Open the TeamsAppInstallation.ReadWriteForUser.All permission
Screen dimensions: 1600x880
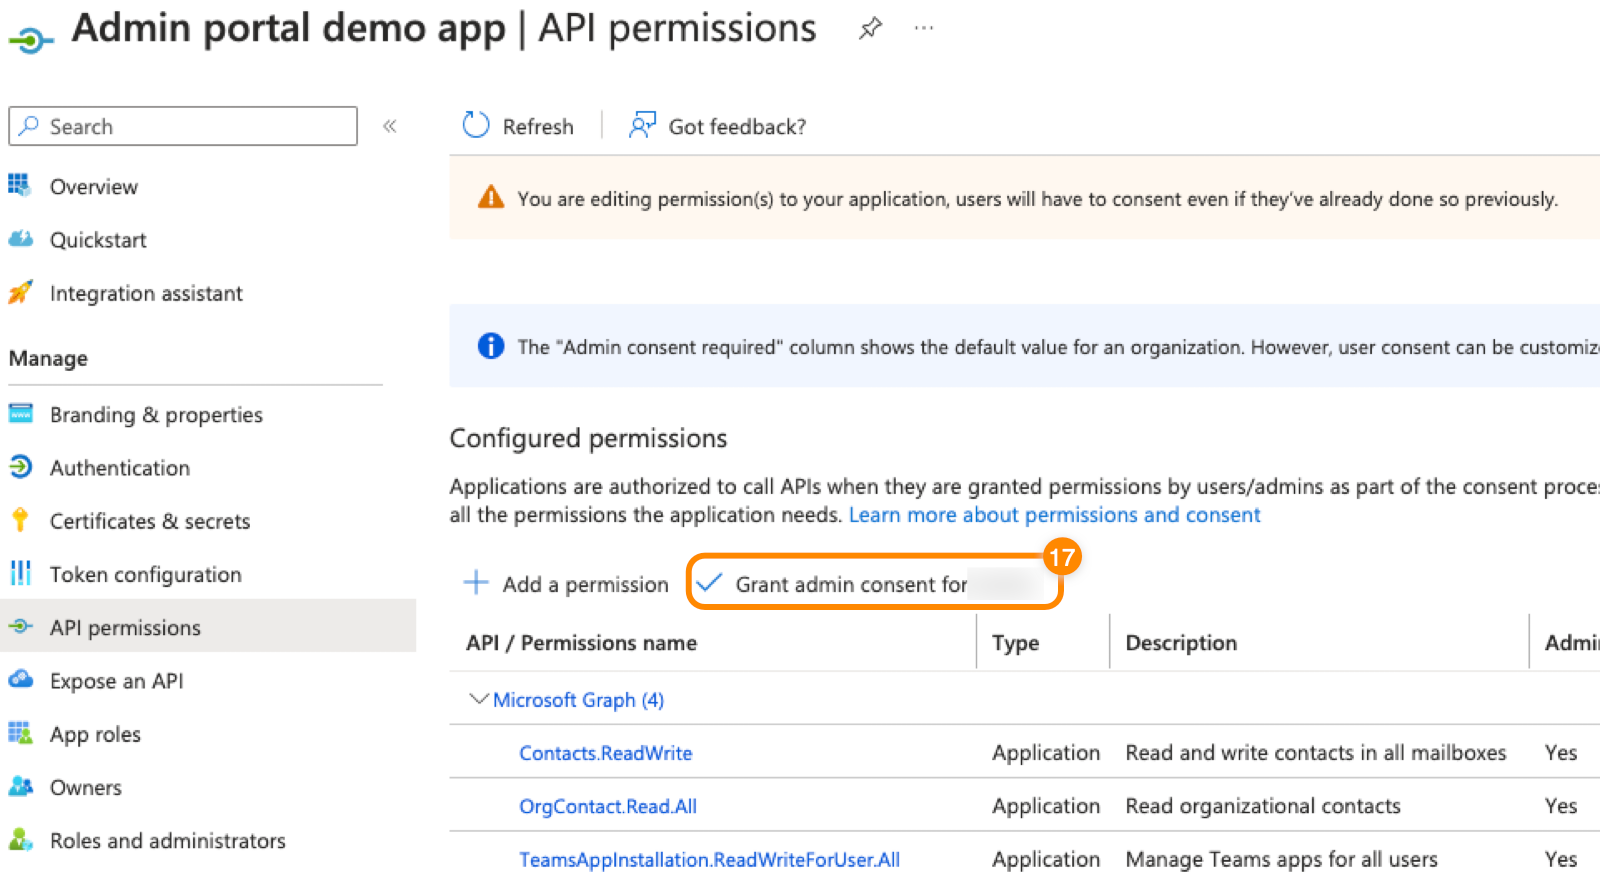tap(709, 859)
